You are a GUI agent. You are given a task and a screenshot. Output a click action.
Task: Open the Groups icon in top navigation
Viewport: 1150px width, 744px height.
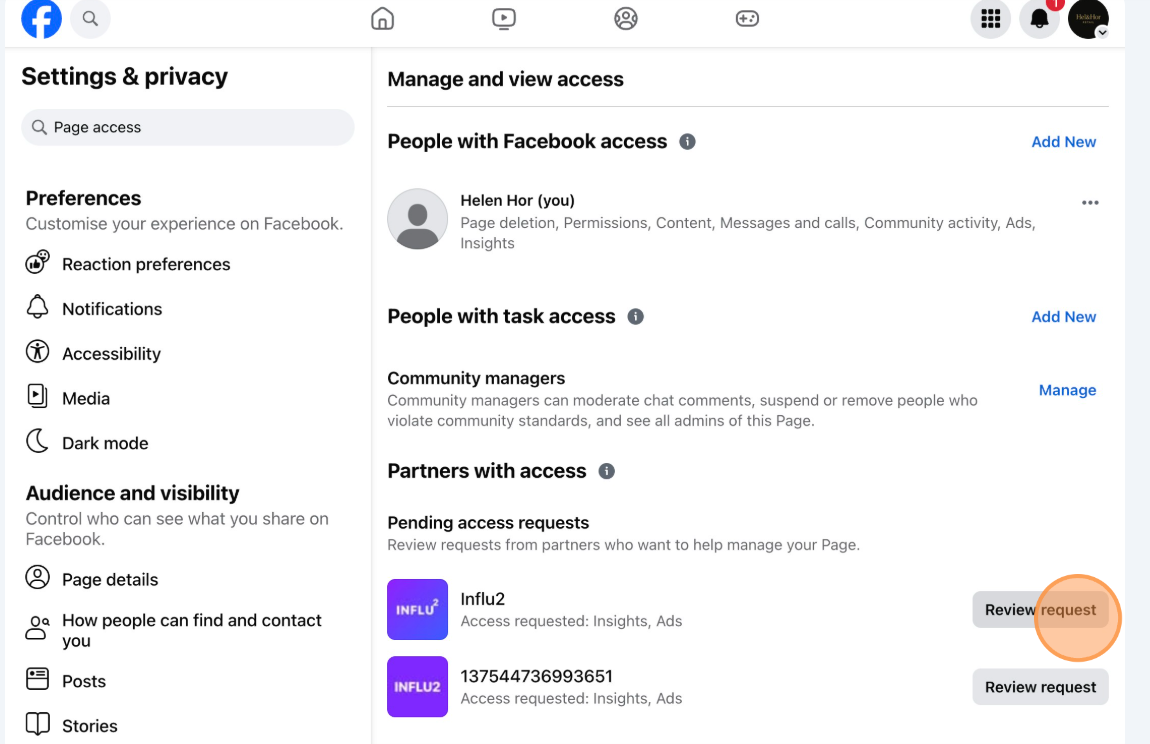[626, 18]
